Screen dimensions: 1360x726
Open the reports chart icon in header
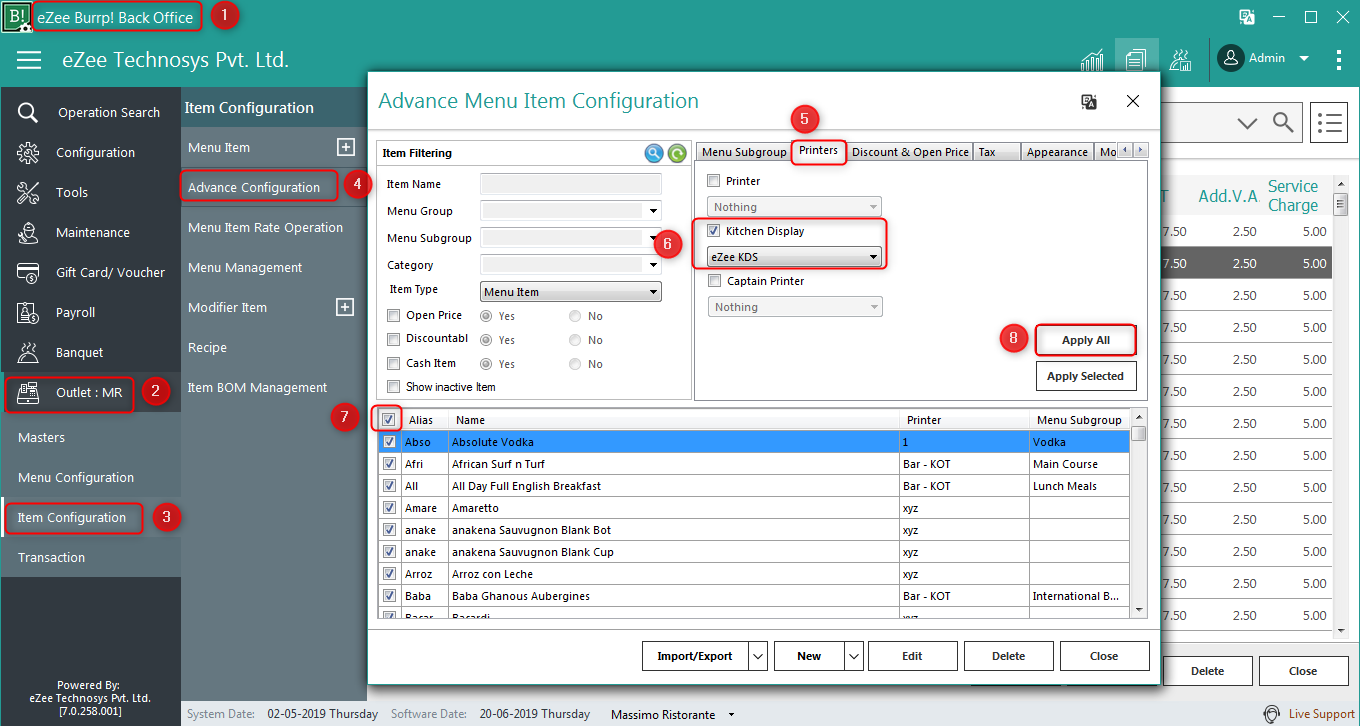[1092, 60]
